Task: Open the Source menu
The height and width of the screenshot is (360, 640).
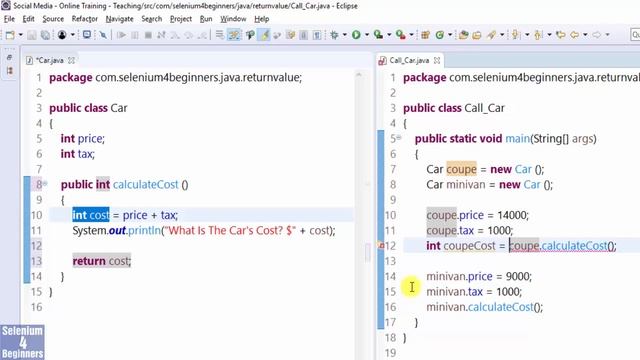Action: click(53, 19)
